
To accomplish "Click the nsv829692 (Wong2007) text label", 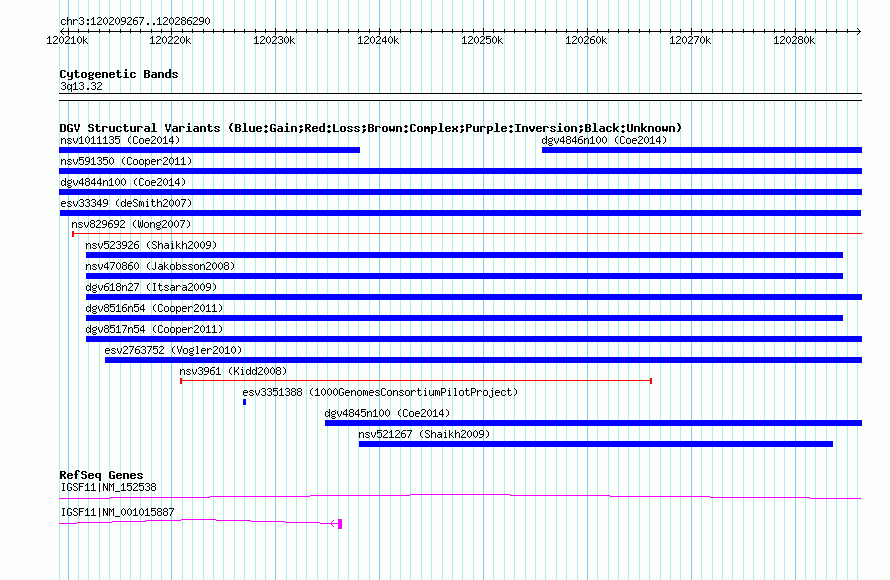I will (131, 224).
